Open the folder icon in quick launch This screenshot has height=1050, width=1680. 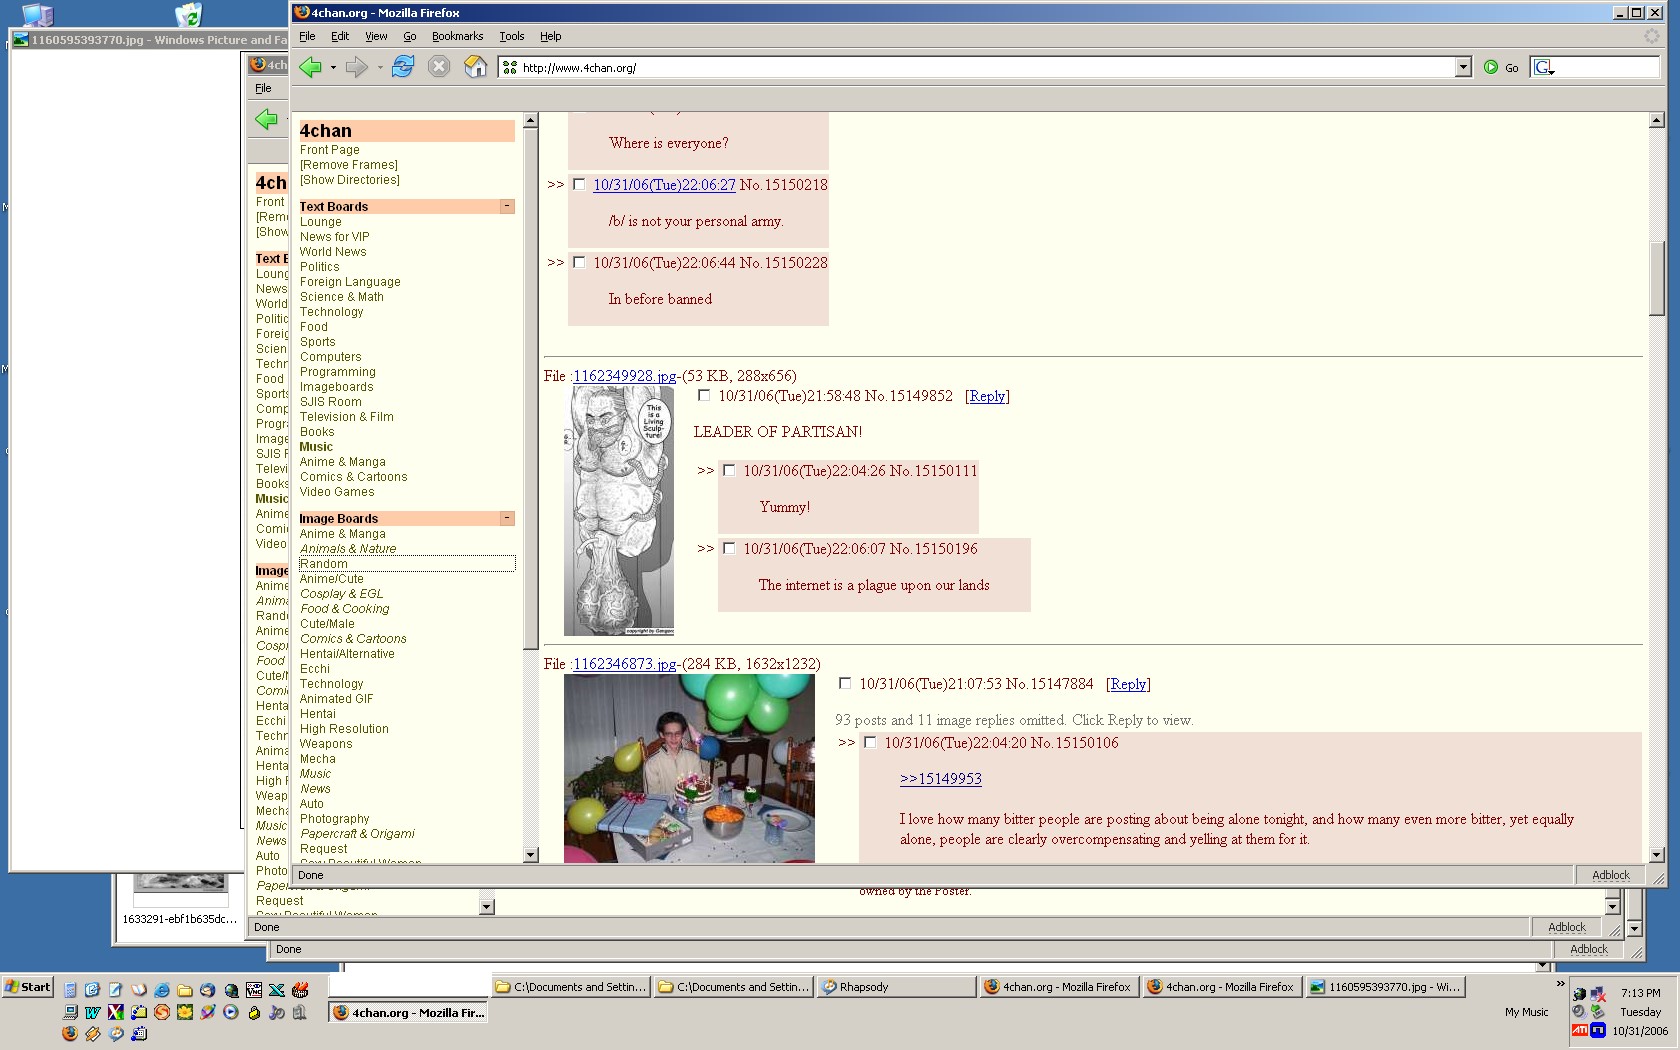185,990
